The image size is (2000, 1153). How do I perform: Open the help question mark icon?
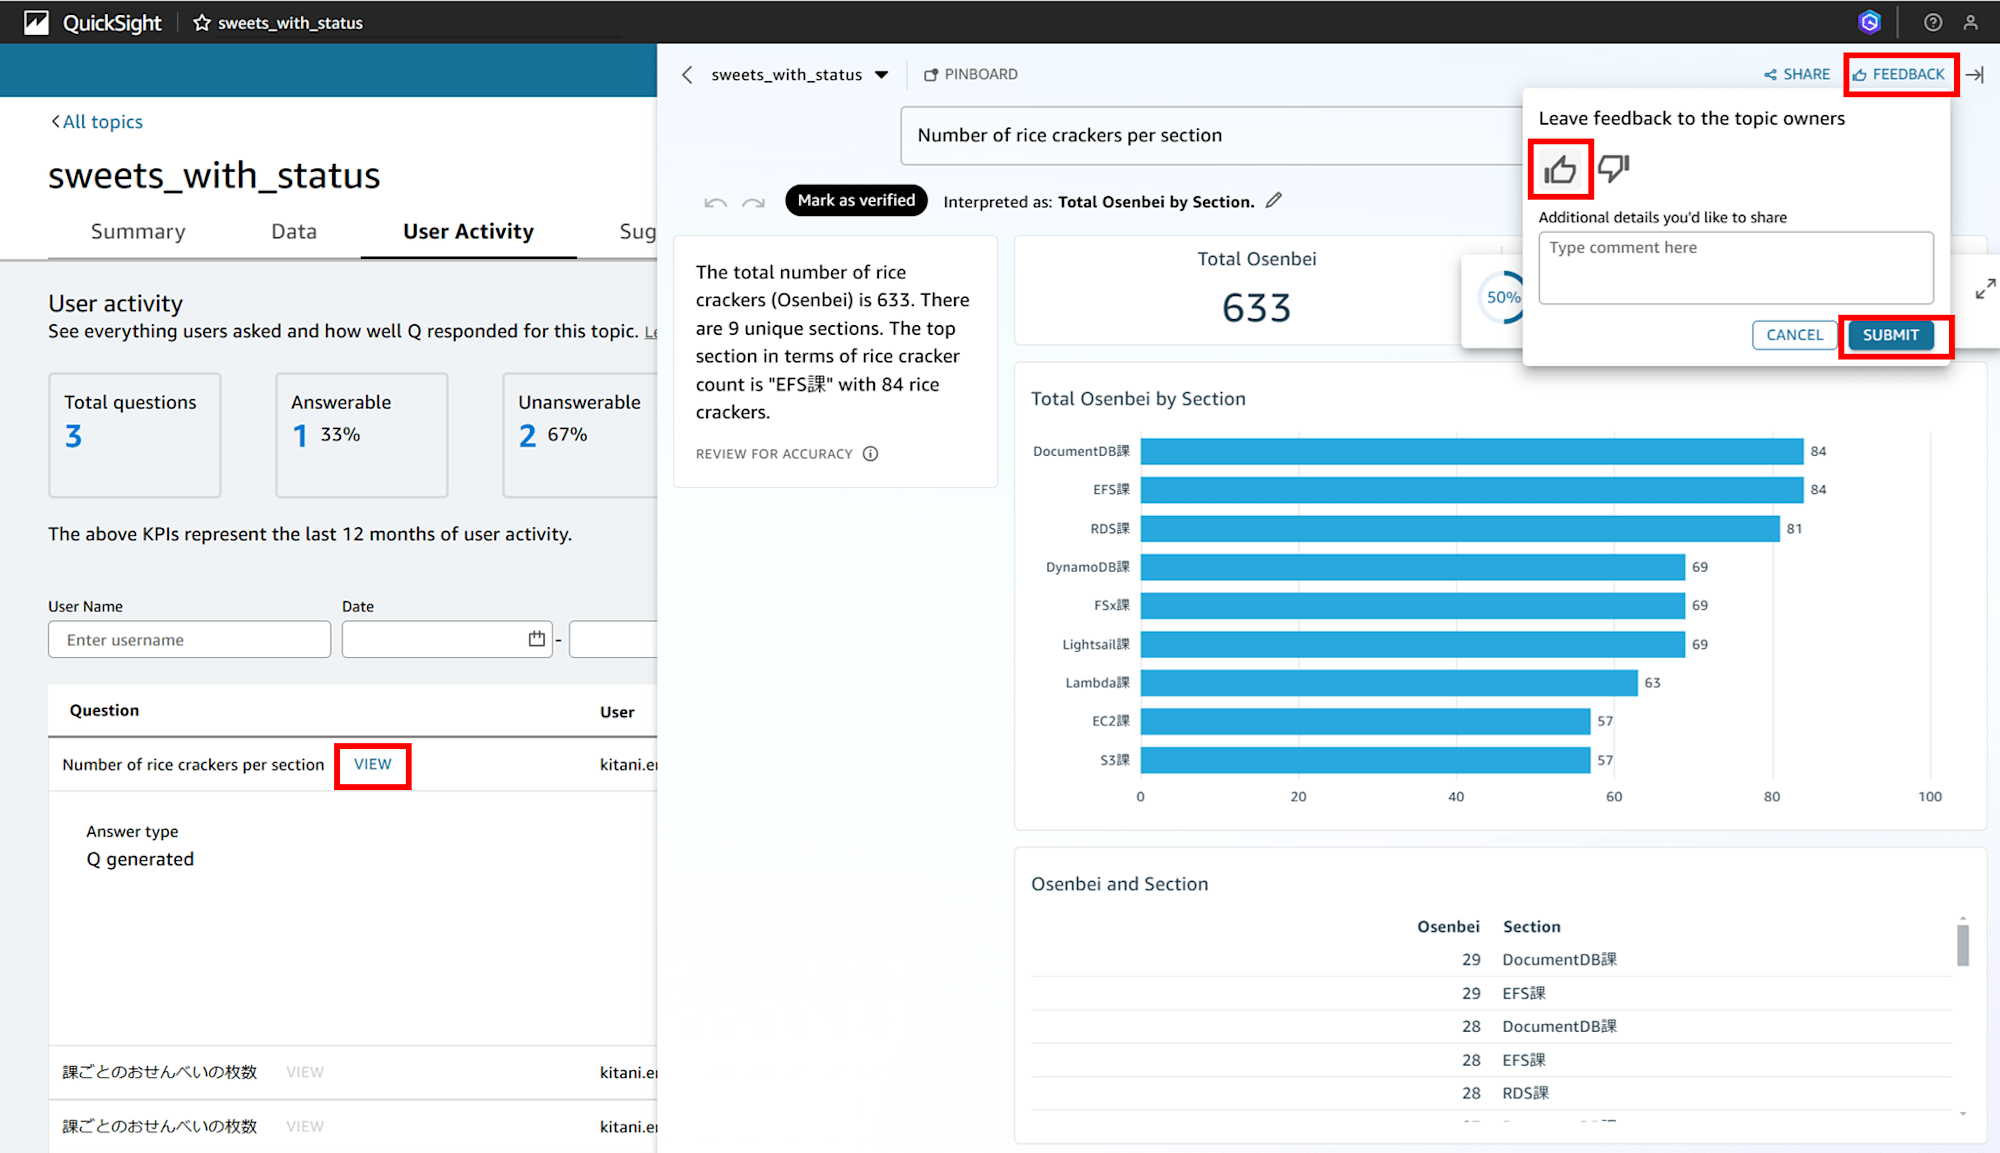(x=1933, y=22)
